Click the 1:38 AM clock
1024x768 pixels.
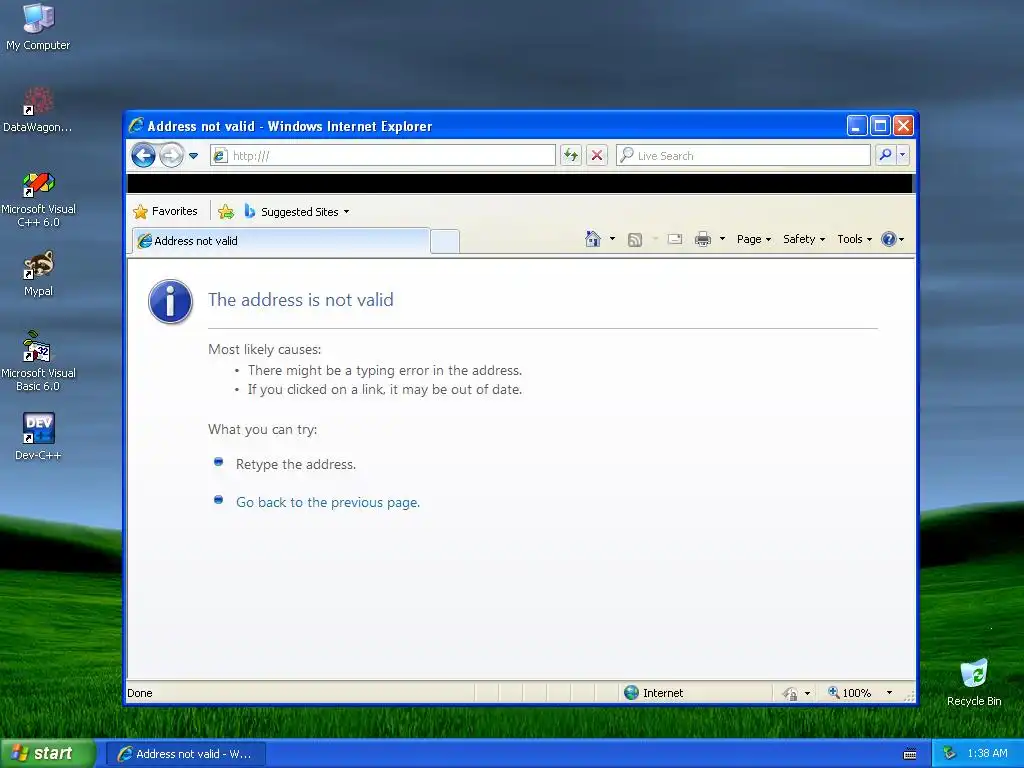click(987, 753)
